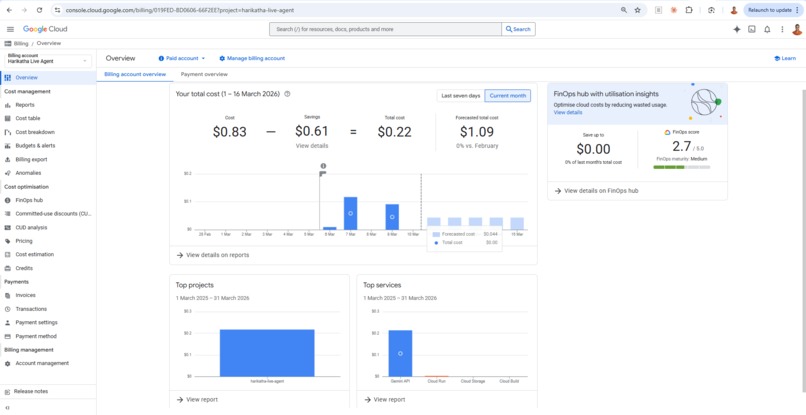Switch to Billing account overview tab
Image resolution: width=806 pixels, height=415 pixels.
coord(135,75)
